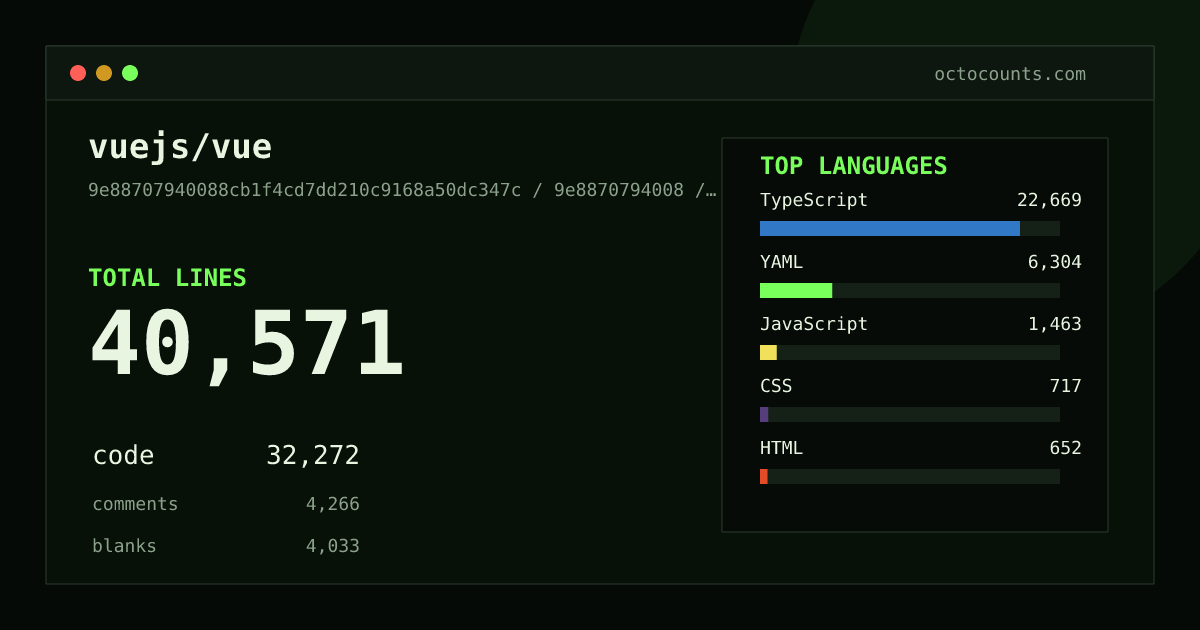Open the octocounts.com link
Screen dimensions: 1200x630
1010,74
